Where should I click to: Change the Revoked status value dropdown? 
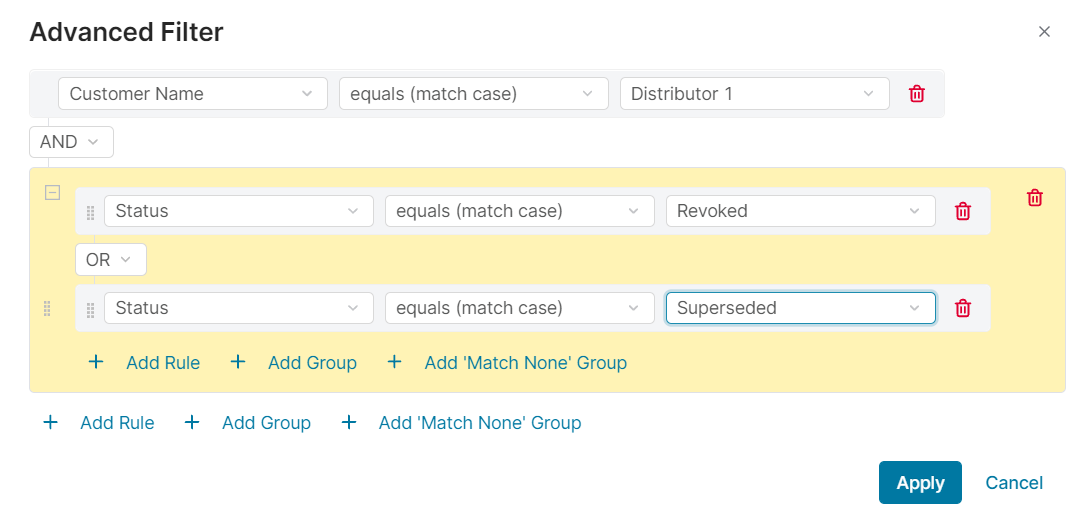pos(800,211)
